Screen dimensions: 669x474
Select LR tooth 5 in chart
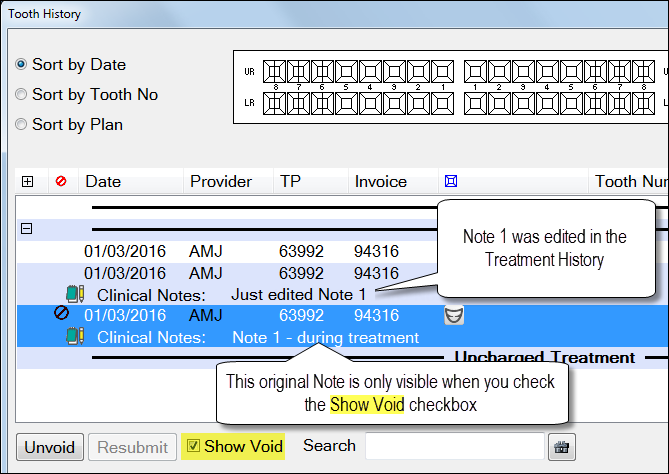tap(346, 104)
